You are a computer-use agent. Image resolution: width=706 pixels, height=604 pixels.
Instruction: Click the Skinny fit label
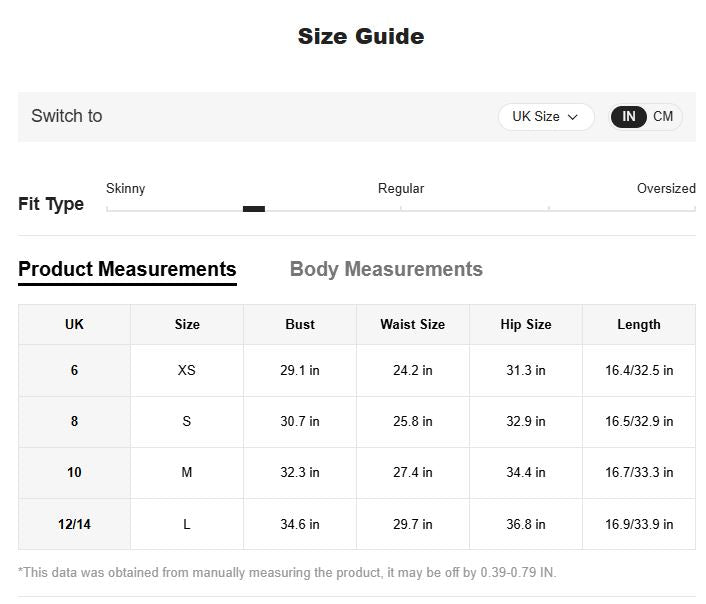(126, 188)
